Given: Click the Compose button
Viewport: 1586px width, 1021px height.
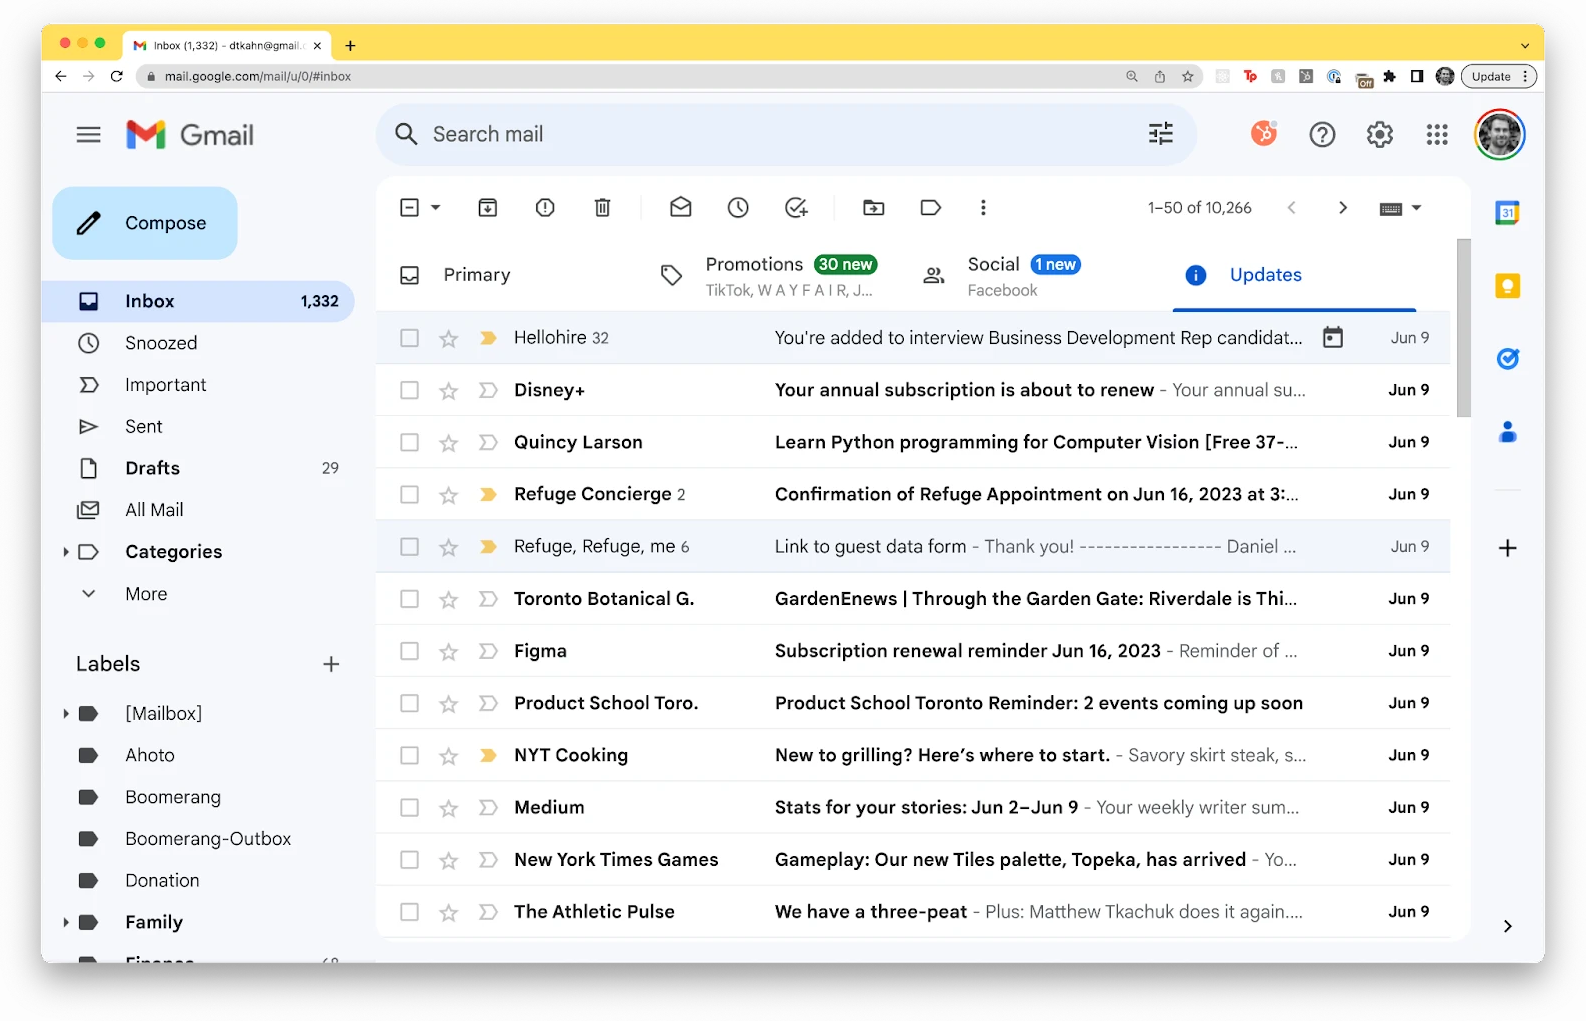Looking at the screenshot, I should (145, 223).
